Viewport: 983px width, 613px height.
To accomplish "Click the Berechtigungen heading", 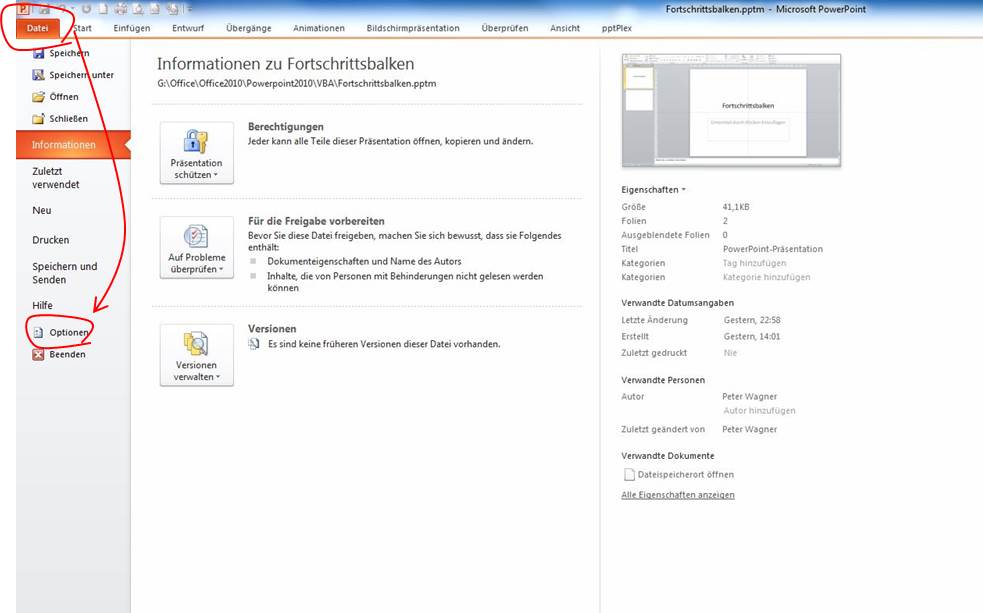I will coord(285,127).
